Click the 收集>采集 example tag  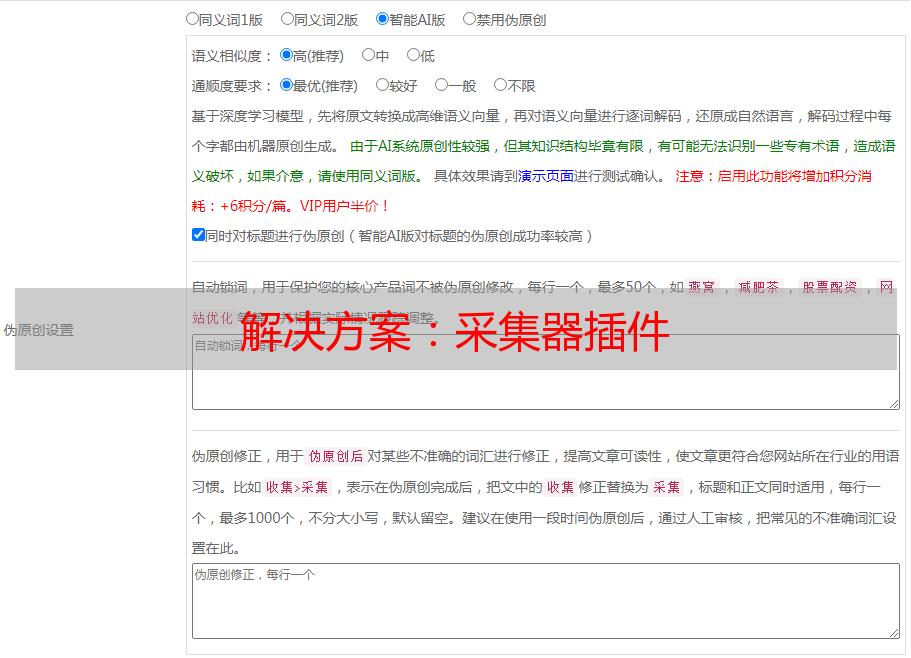(x=297, y=488)
